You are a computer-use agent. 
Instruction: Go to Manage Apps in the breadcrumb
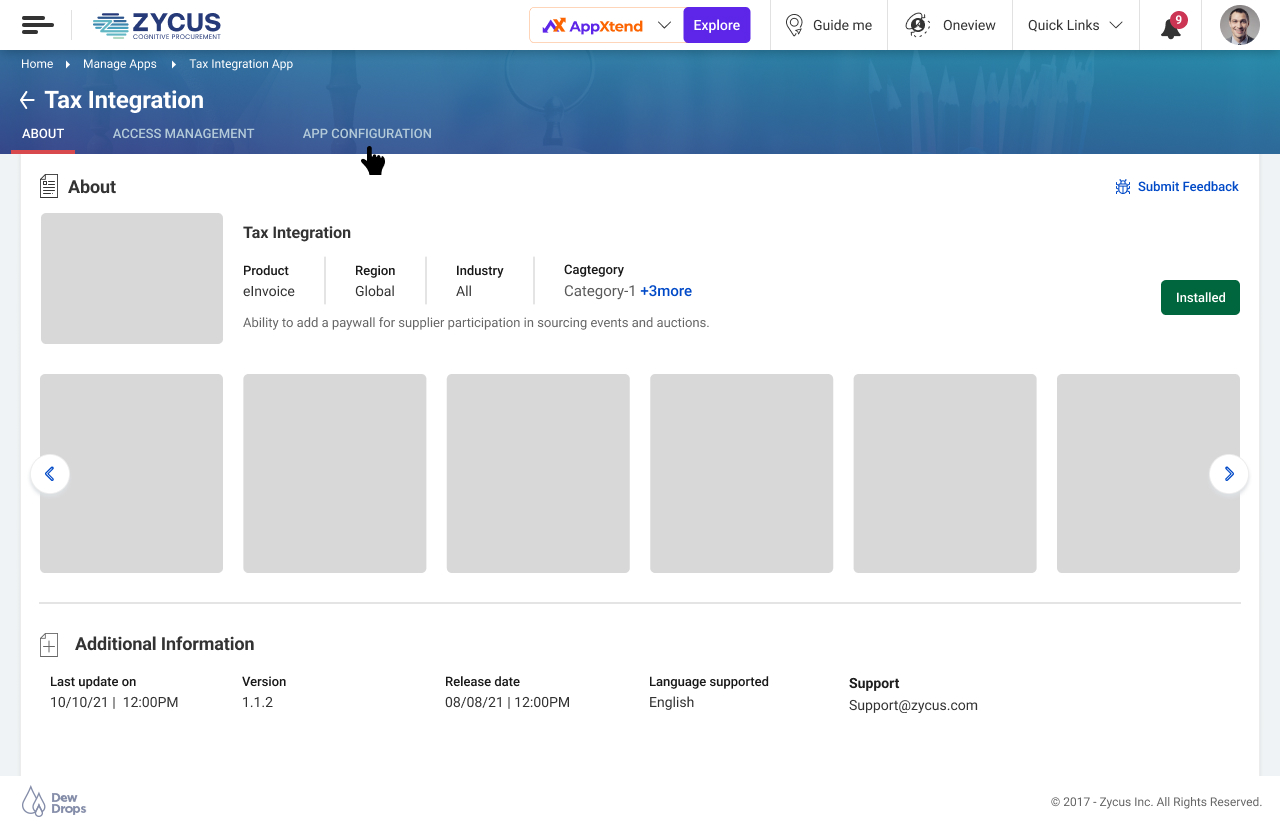120,64
